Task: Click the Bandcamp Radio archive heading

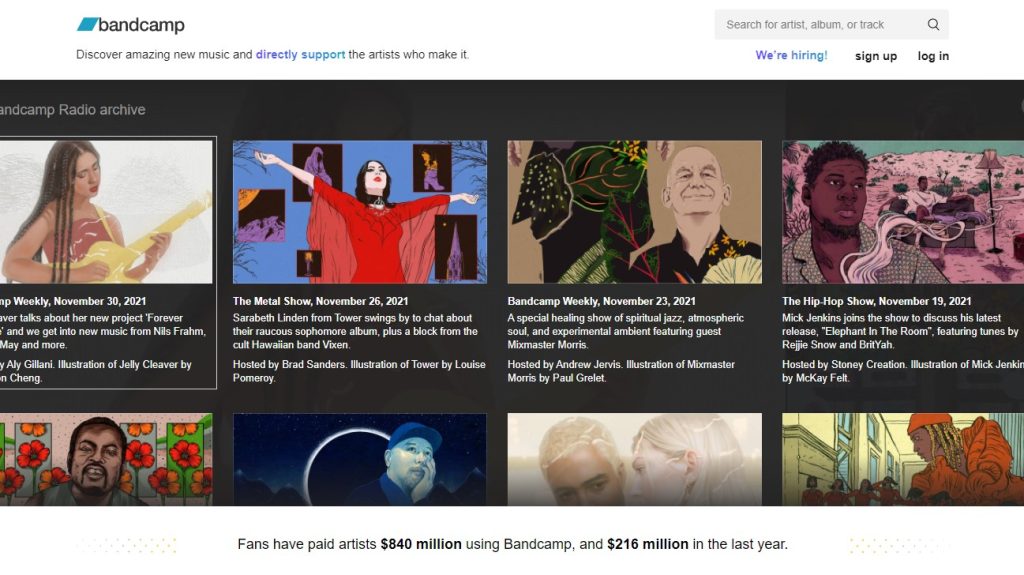Action: point(72,110)
